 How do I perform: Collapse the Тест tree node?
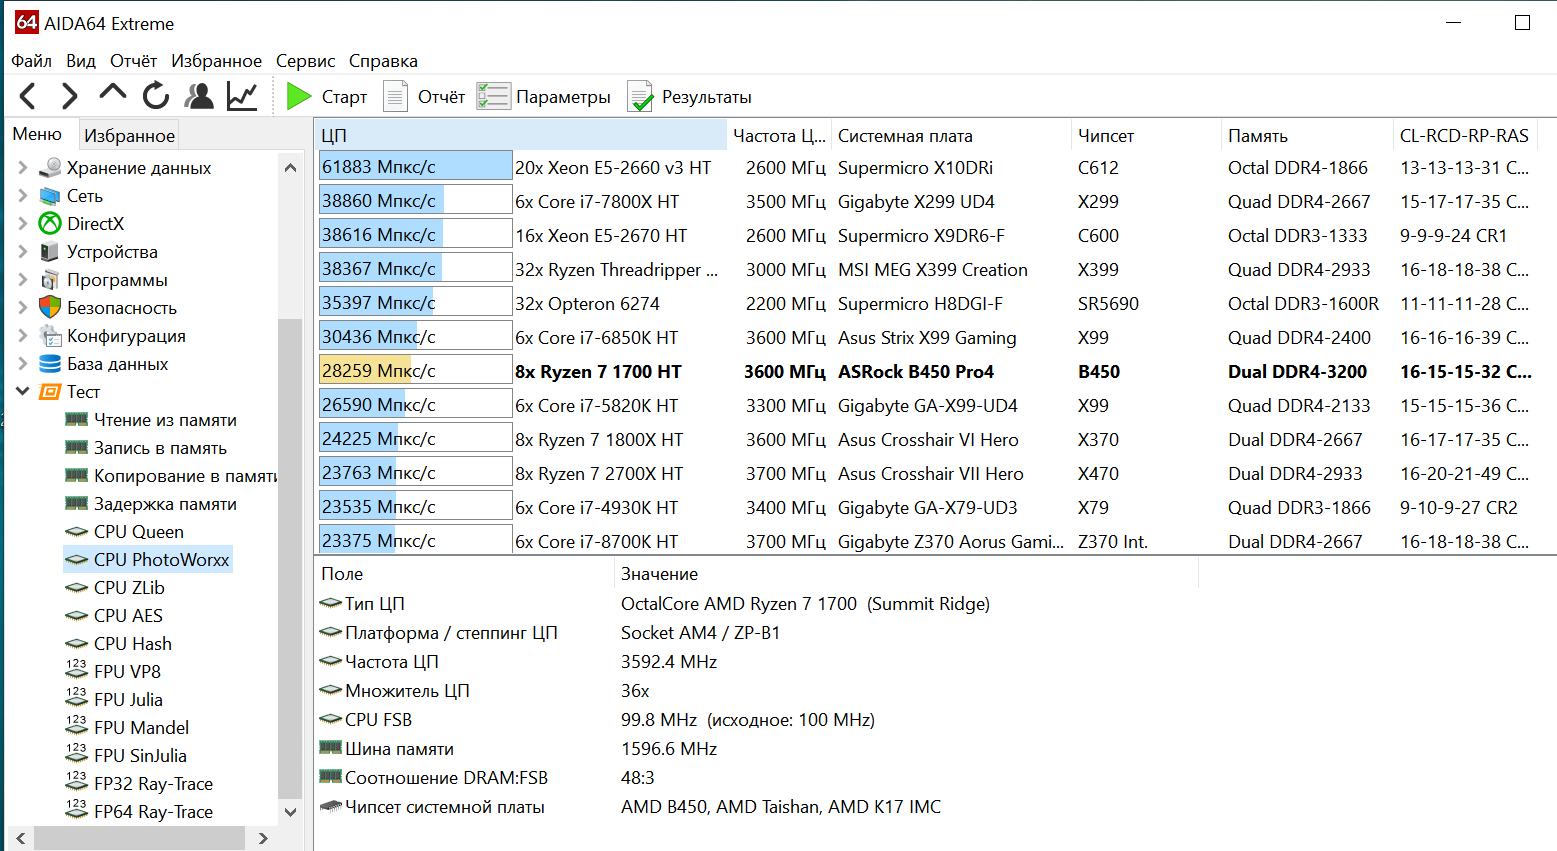[22, 392]
